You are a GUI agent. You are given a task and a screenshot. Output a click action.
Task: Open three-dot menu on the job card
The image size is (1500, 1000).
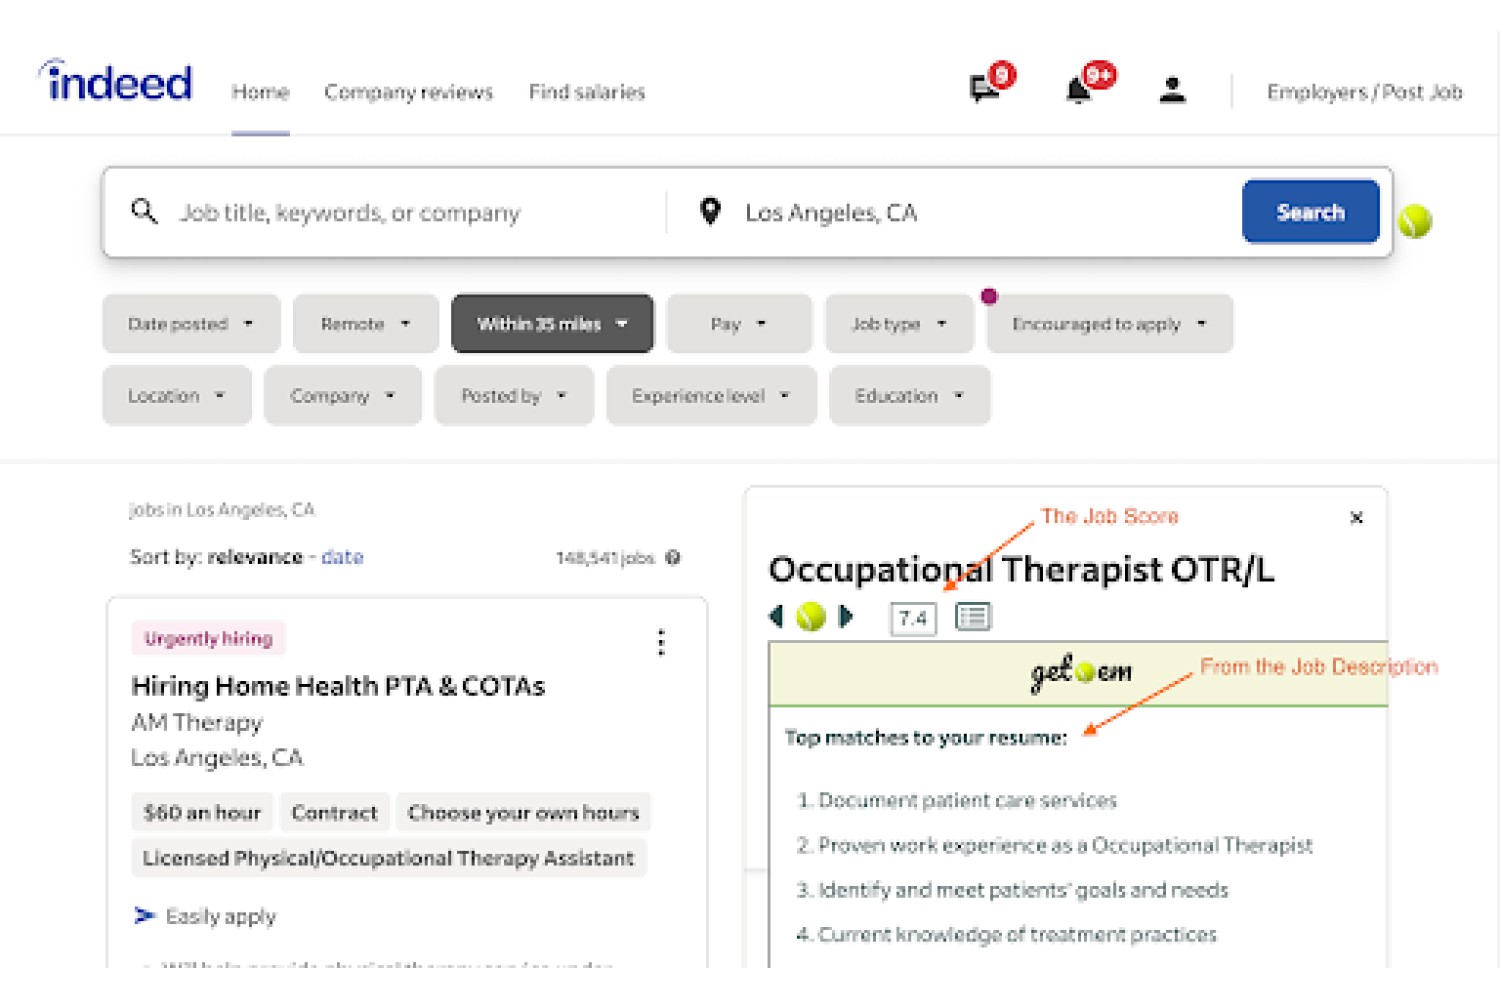coord(661,642)
